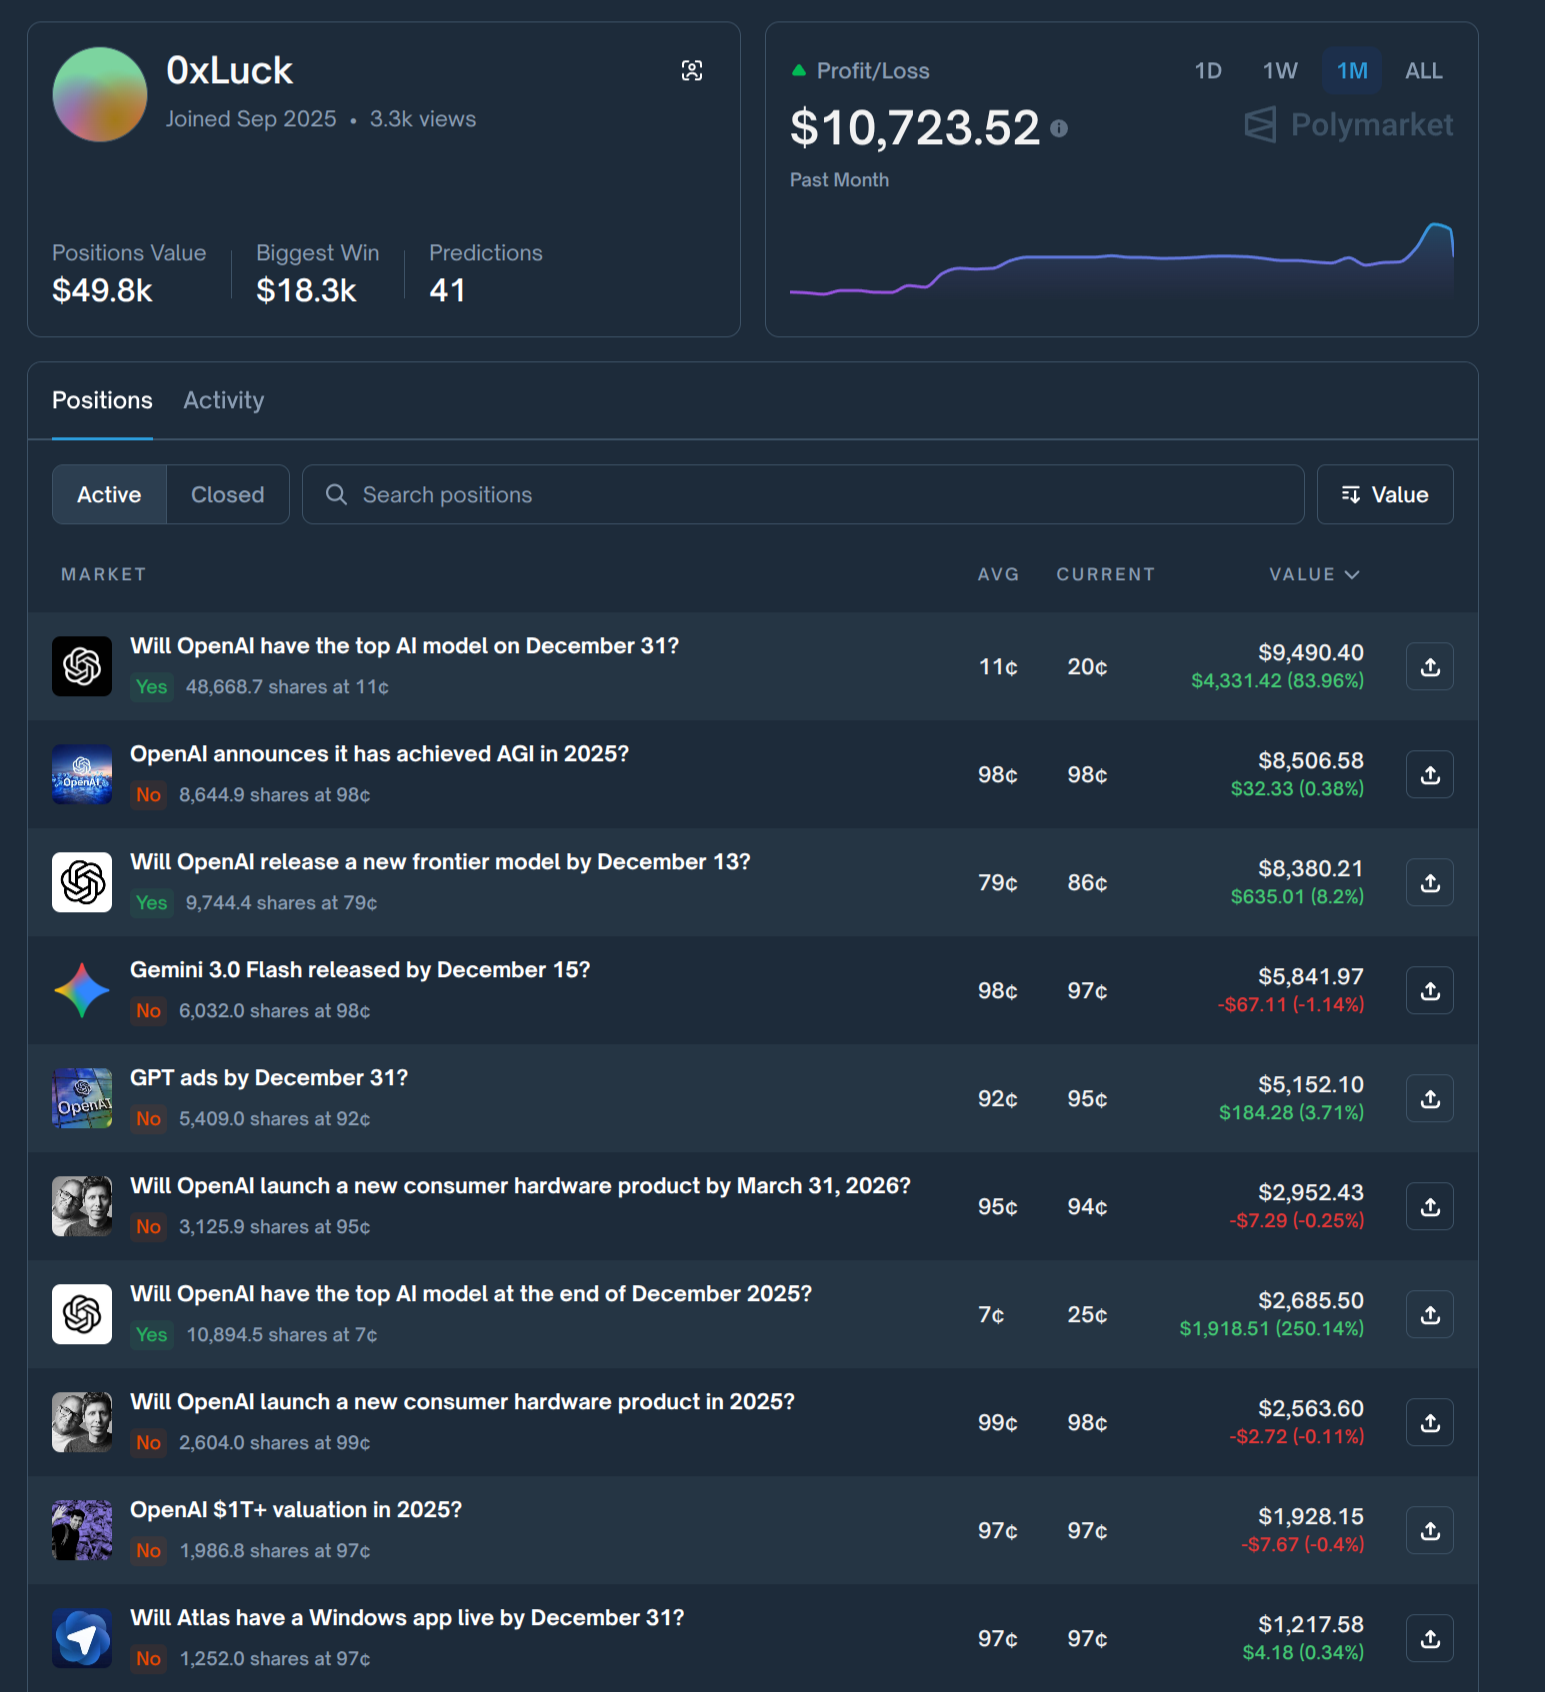This screenshot has width=1545, height=1692.
Task: Set profit chart range to 1M
Action: coord(1352,71)
